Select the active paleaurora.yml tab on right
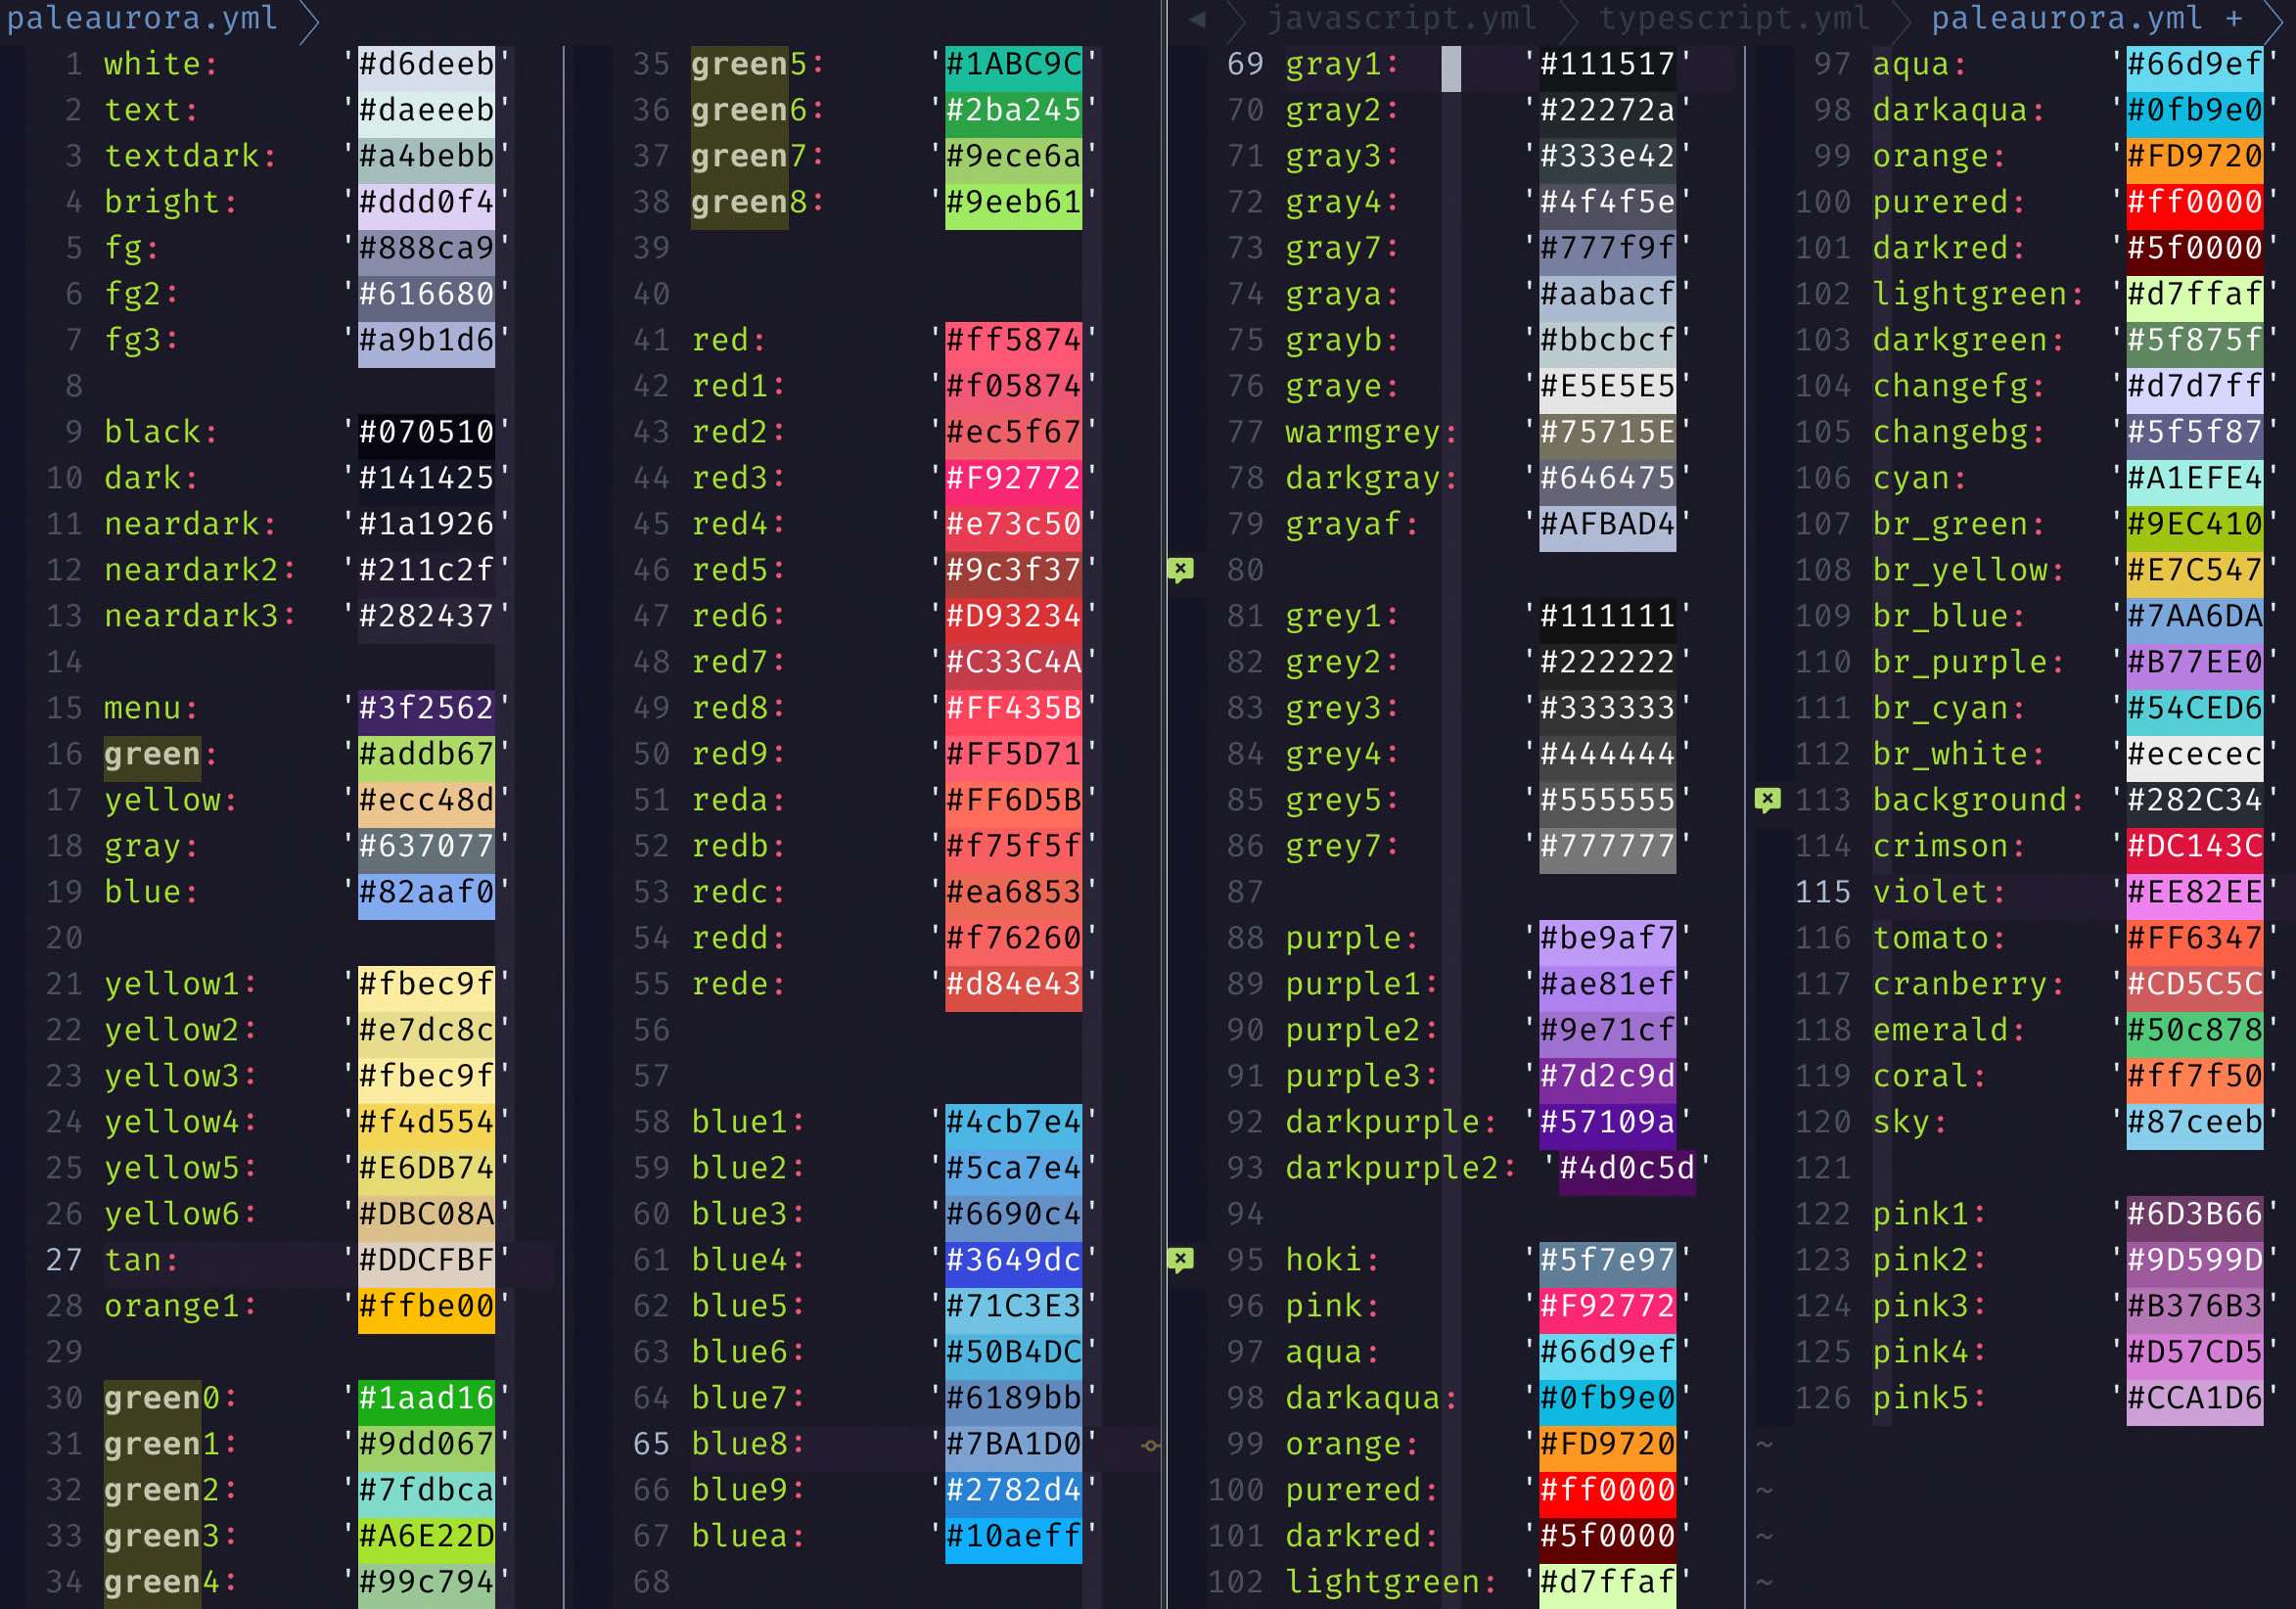Viewport: 2296px width, 1609px height. (x=2066, y=18)
